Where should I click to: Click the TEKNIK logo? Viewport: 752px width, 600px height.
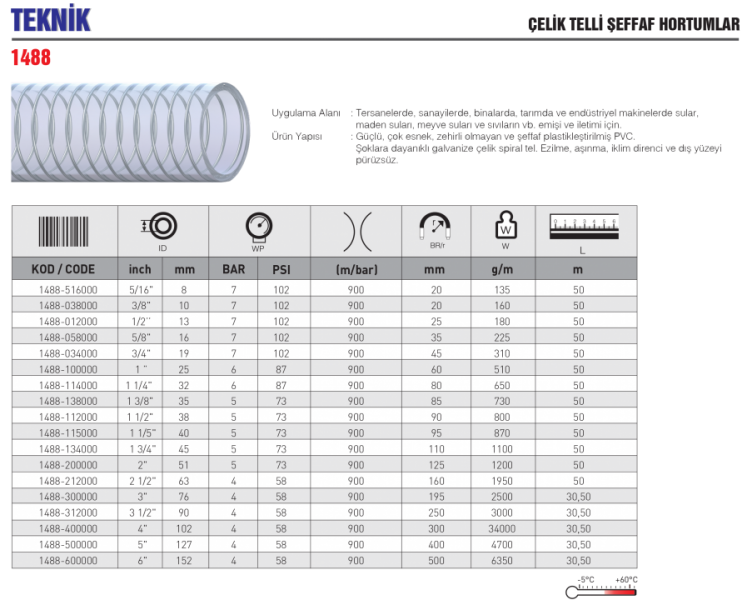click(50, 19)
